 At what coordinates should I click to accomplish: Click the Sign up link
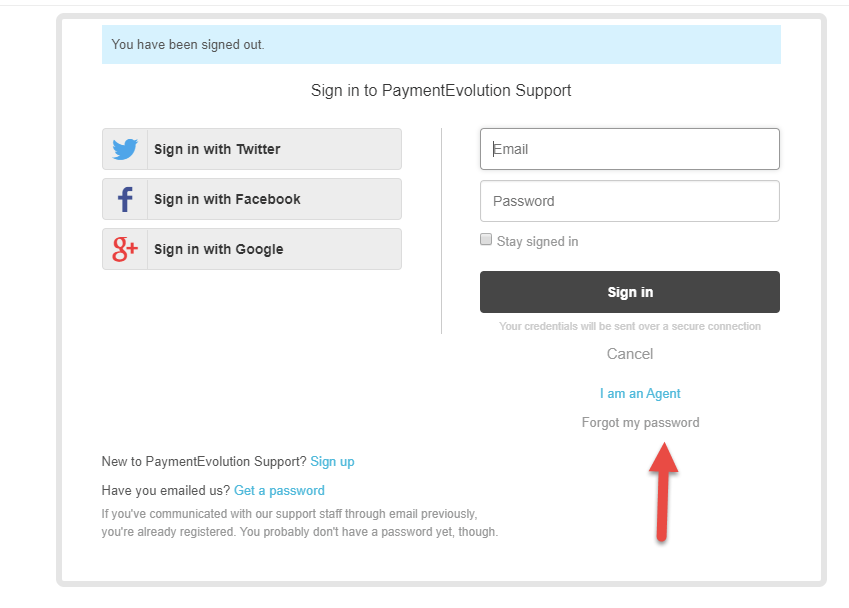[332, 461]
